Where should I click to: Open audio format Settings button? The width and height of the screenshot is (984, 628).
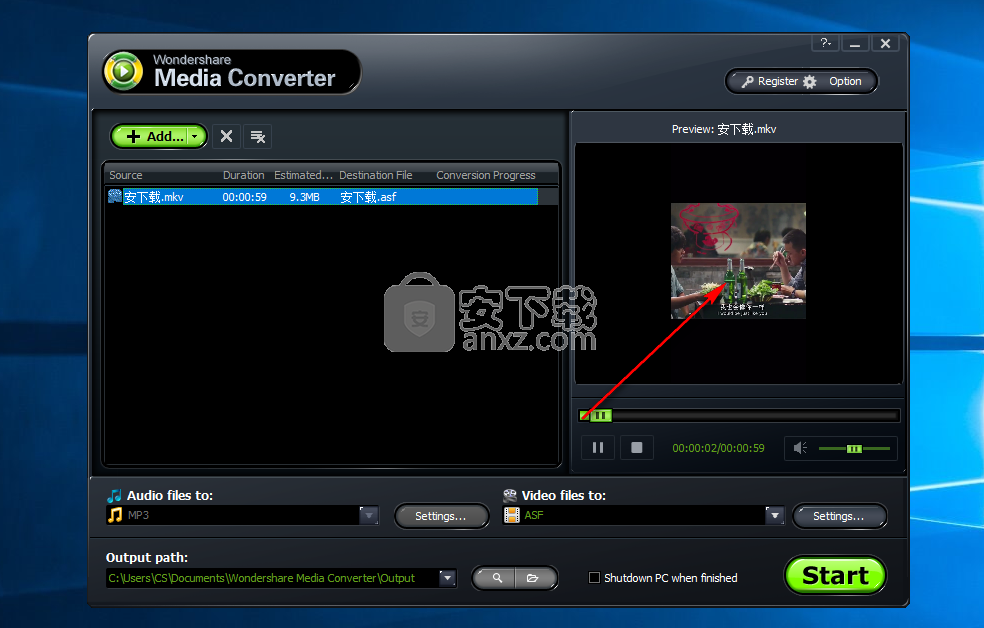click(441, 516)
